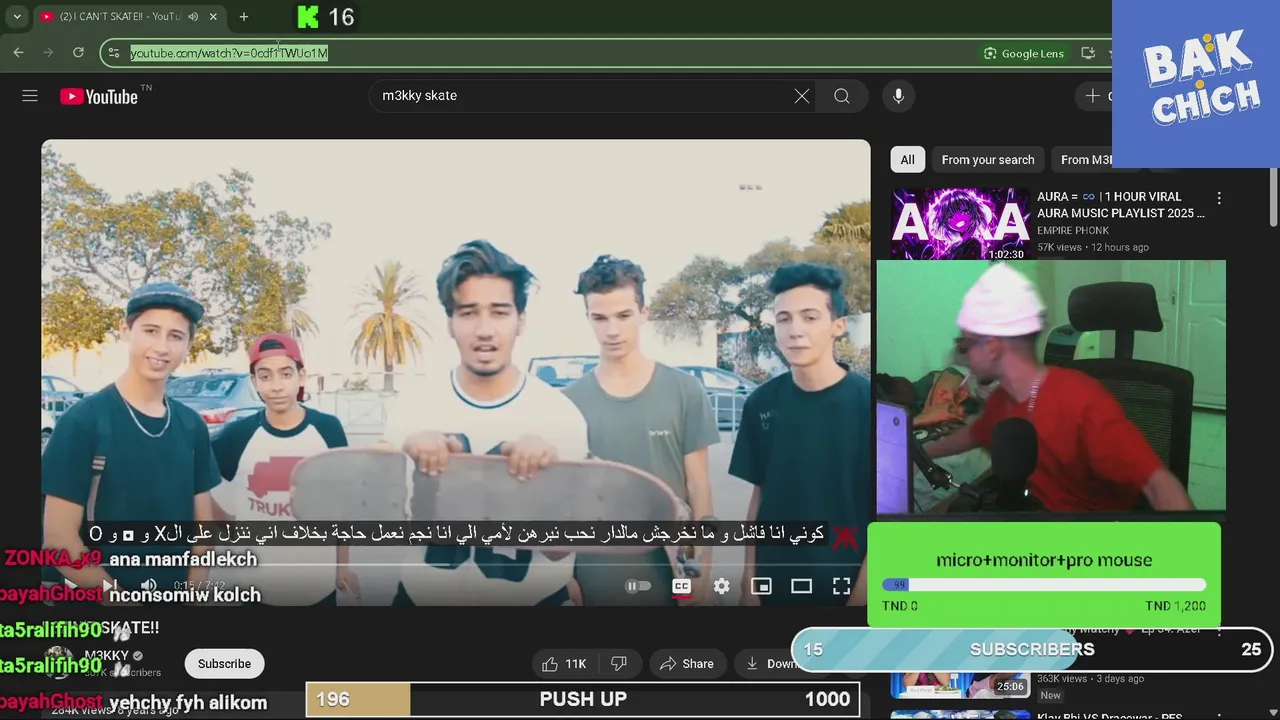Toggle closed captions with the CC button
This screenshot has width=1280, height=720.
682,586
